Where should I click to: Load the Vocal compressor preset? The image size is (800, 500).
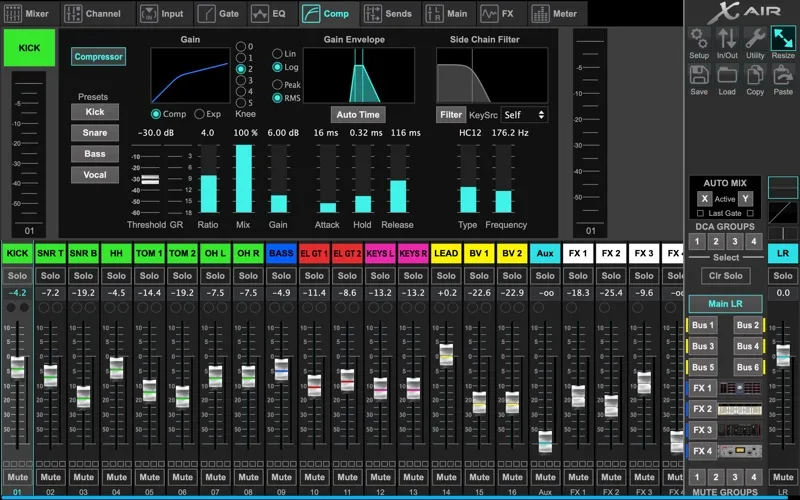pyautogui.click(x=95, y=174)
